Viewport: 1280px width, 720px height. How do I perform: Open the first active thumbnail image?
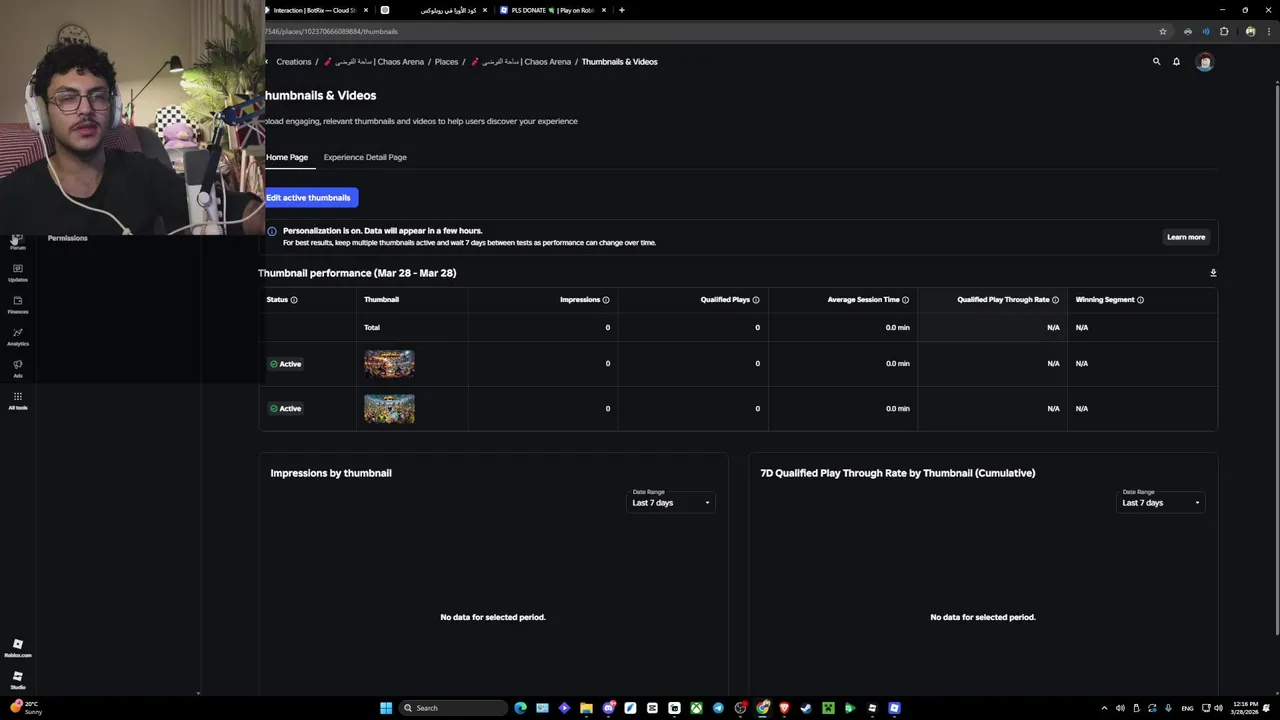pyautogui.click(x=389, y=364)
